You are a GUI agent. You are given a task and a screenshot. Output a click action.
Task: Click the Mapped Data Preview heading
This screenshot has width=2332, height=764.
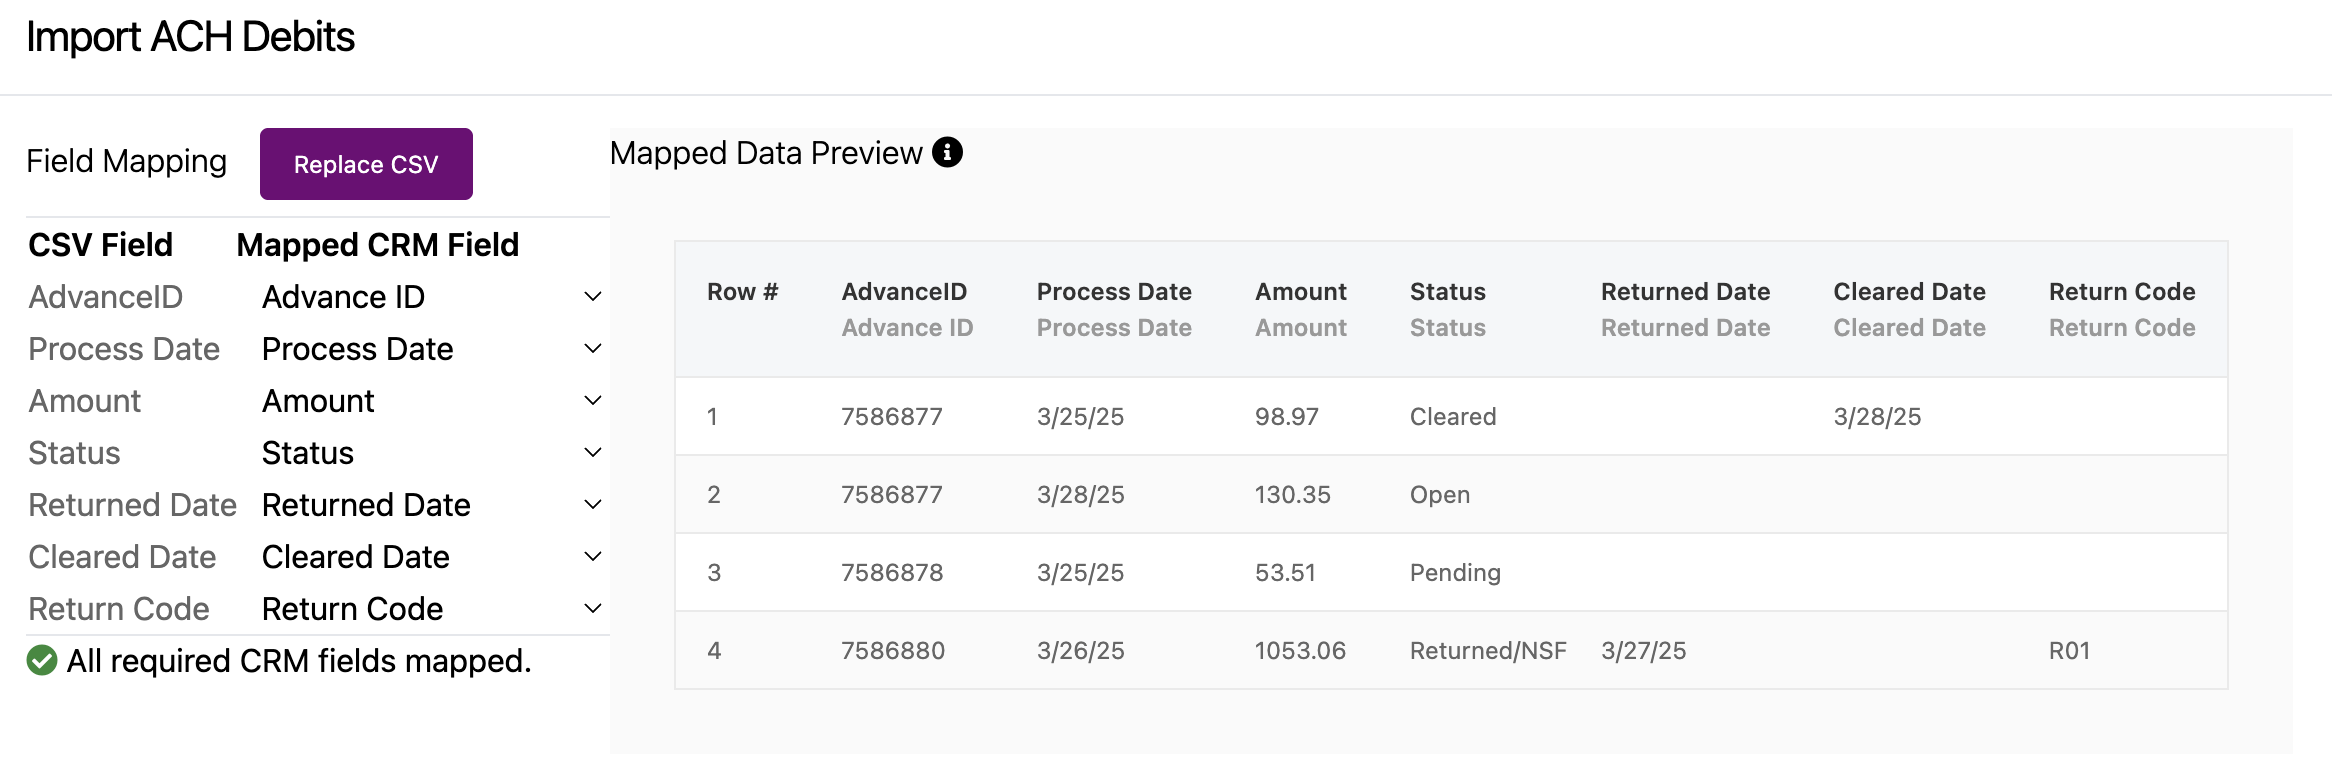click(766, 153)
